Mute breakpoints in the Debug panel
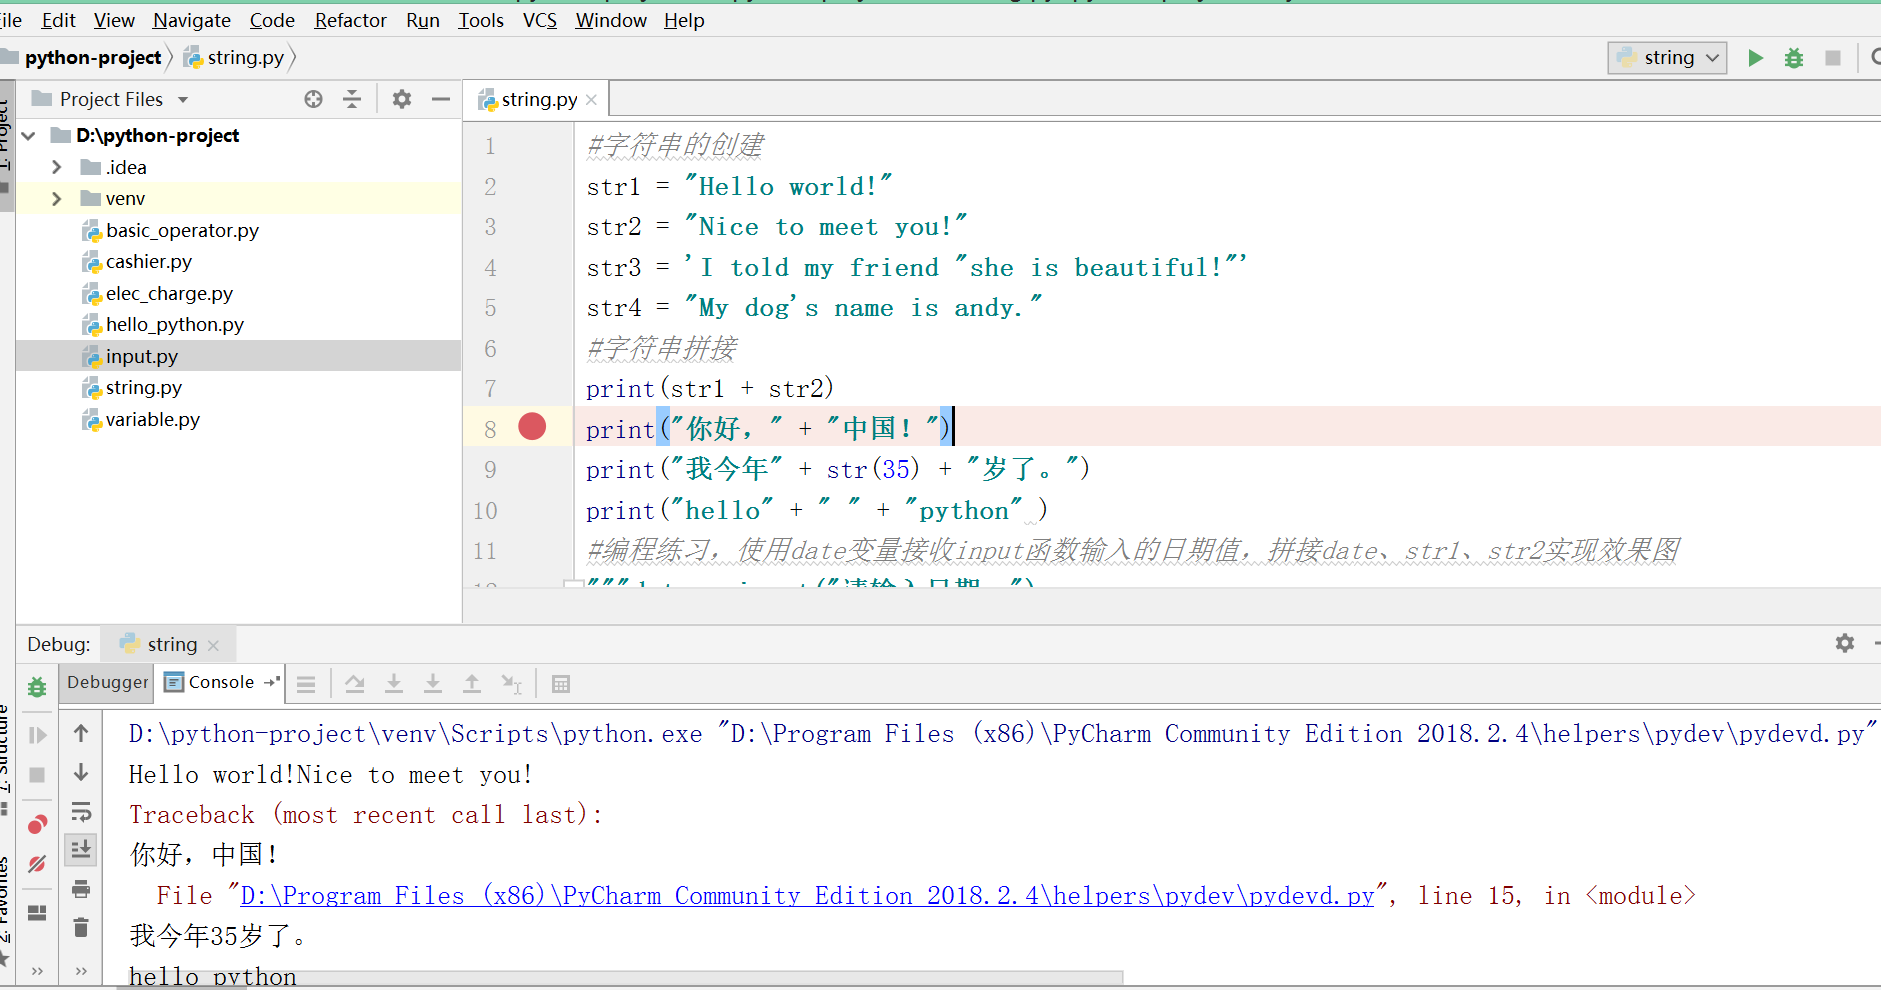This screenshot has width=1881, height=990. coord(37,863)
